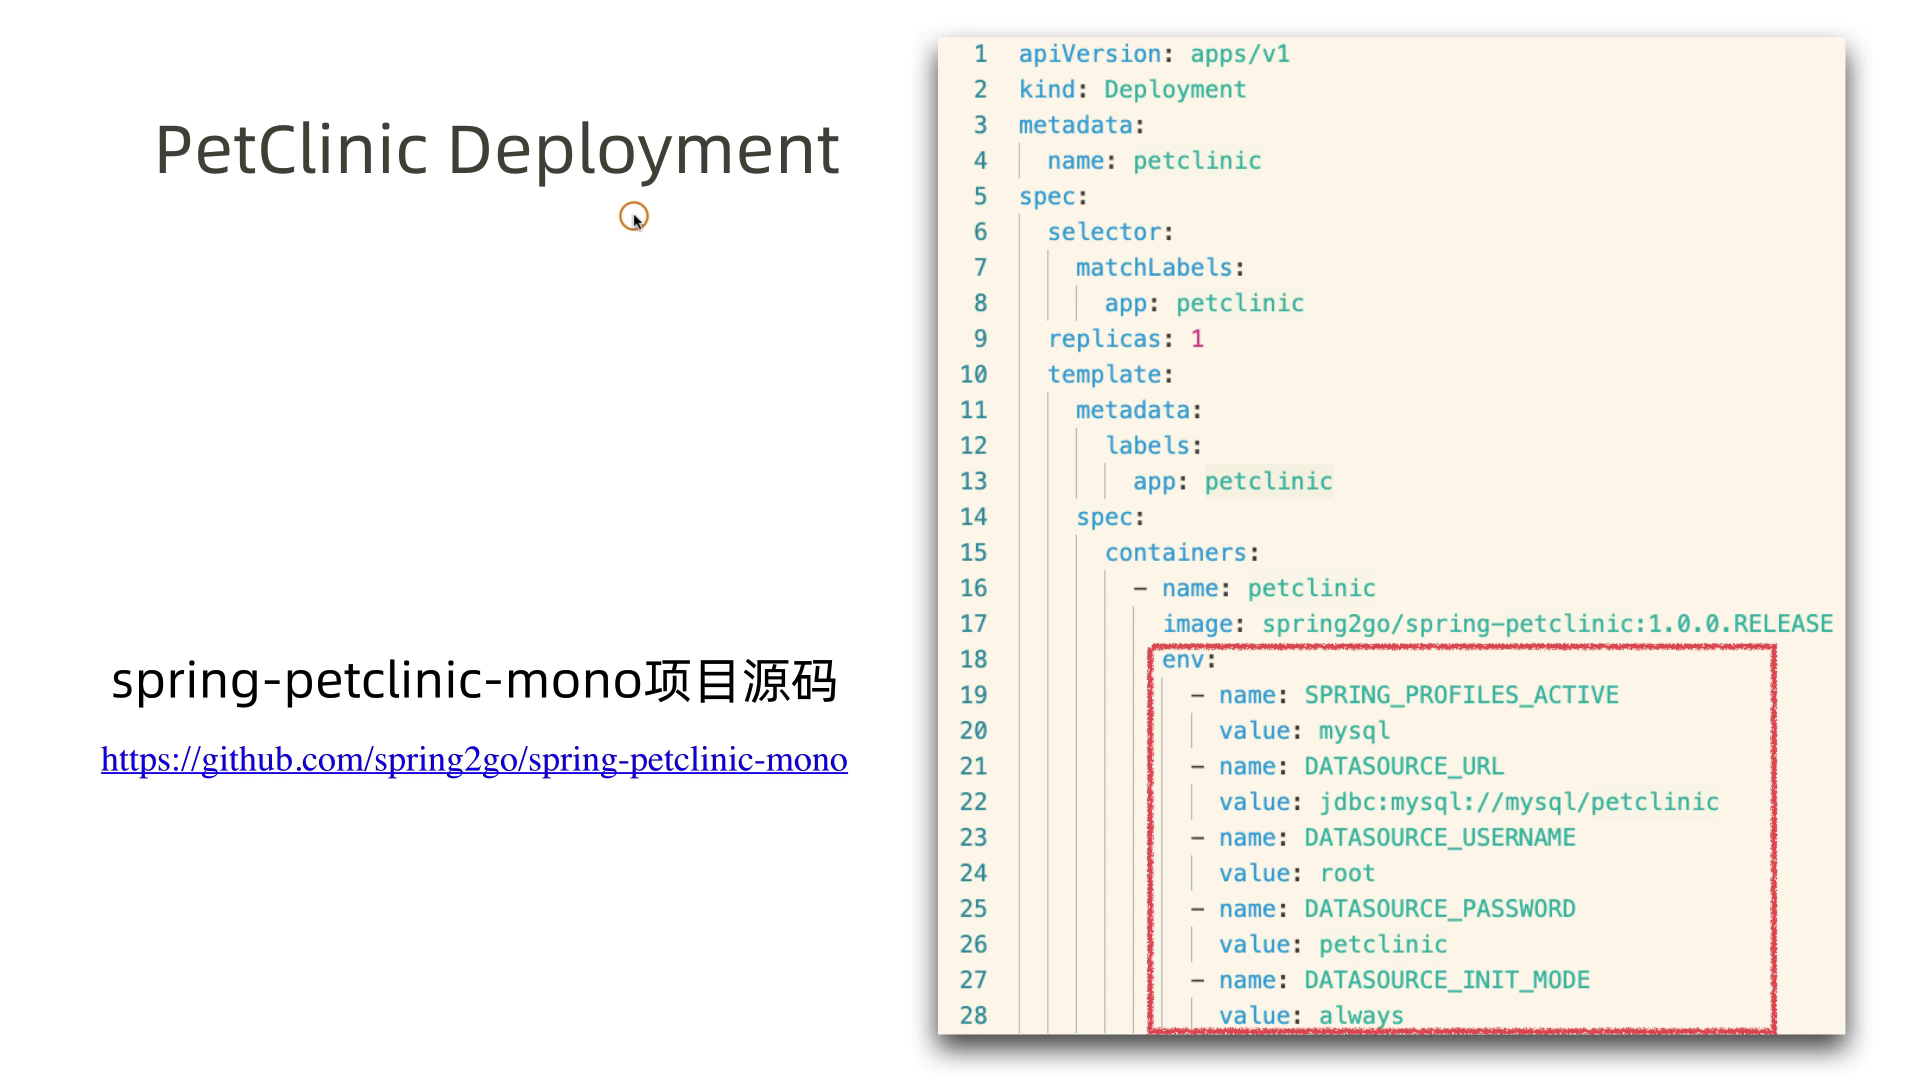Click the 'containers:' code line
This screenshot has width=1920, height=1080.
pyautogui.click(x=1182, y=553)
